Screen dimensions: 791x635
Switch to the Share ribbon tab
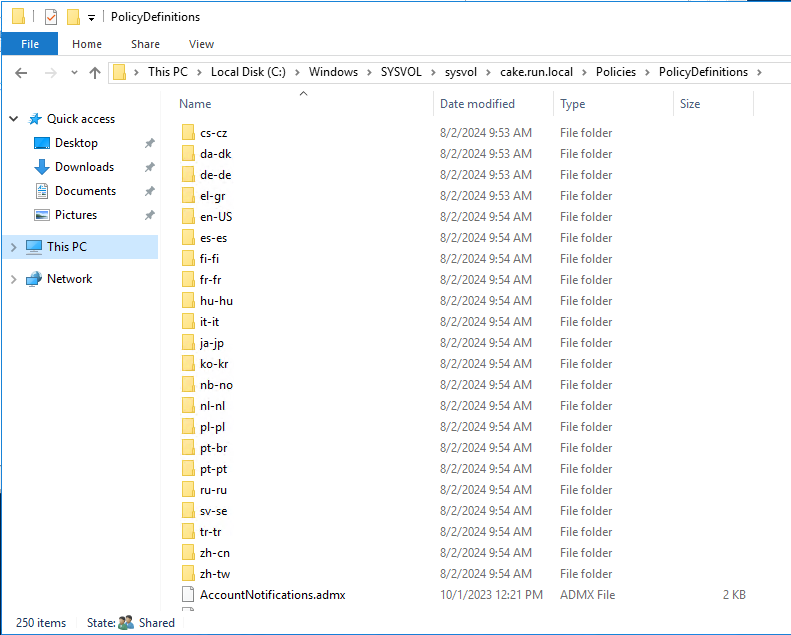pos(145,44)
